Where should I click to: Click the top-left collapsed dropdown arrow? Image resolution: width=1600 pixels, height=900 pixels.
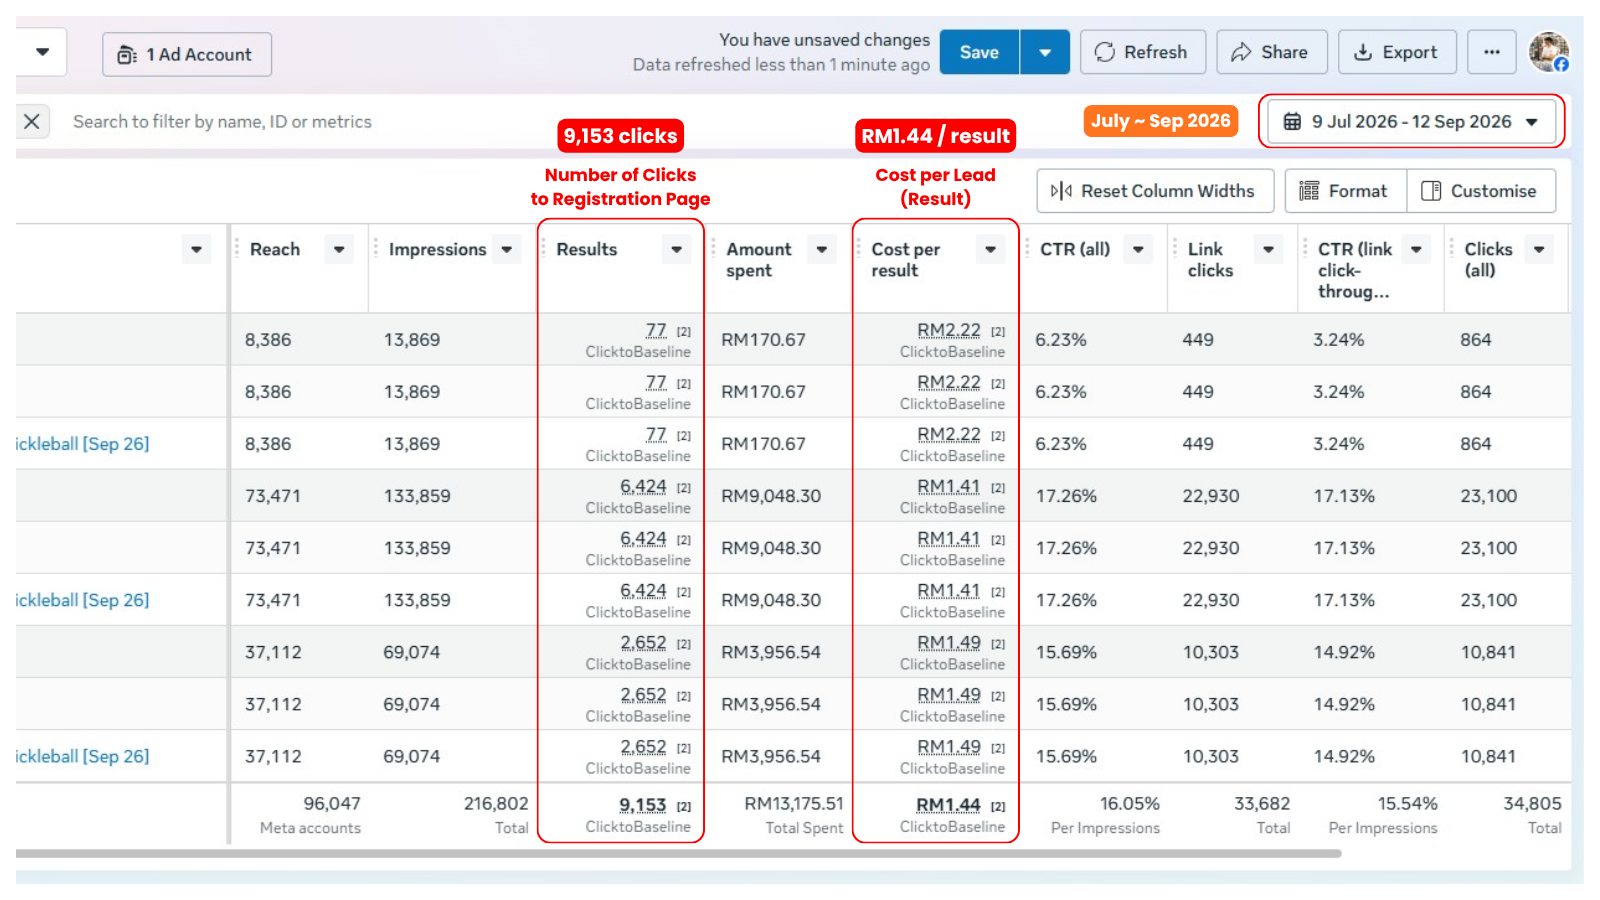[x=42, y=51]
